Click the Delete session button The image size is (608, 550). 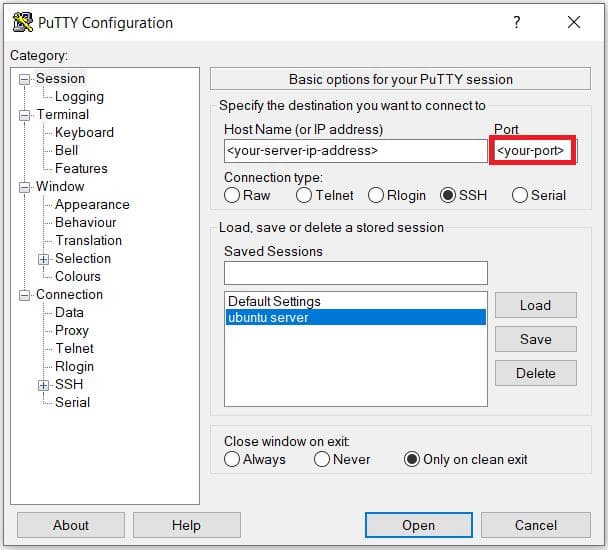535,373
